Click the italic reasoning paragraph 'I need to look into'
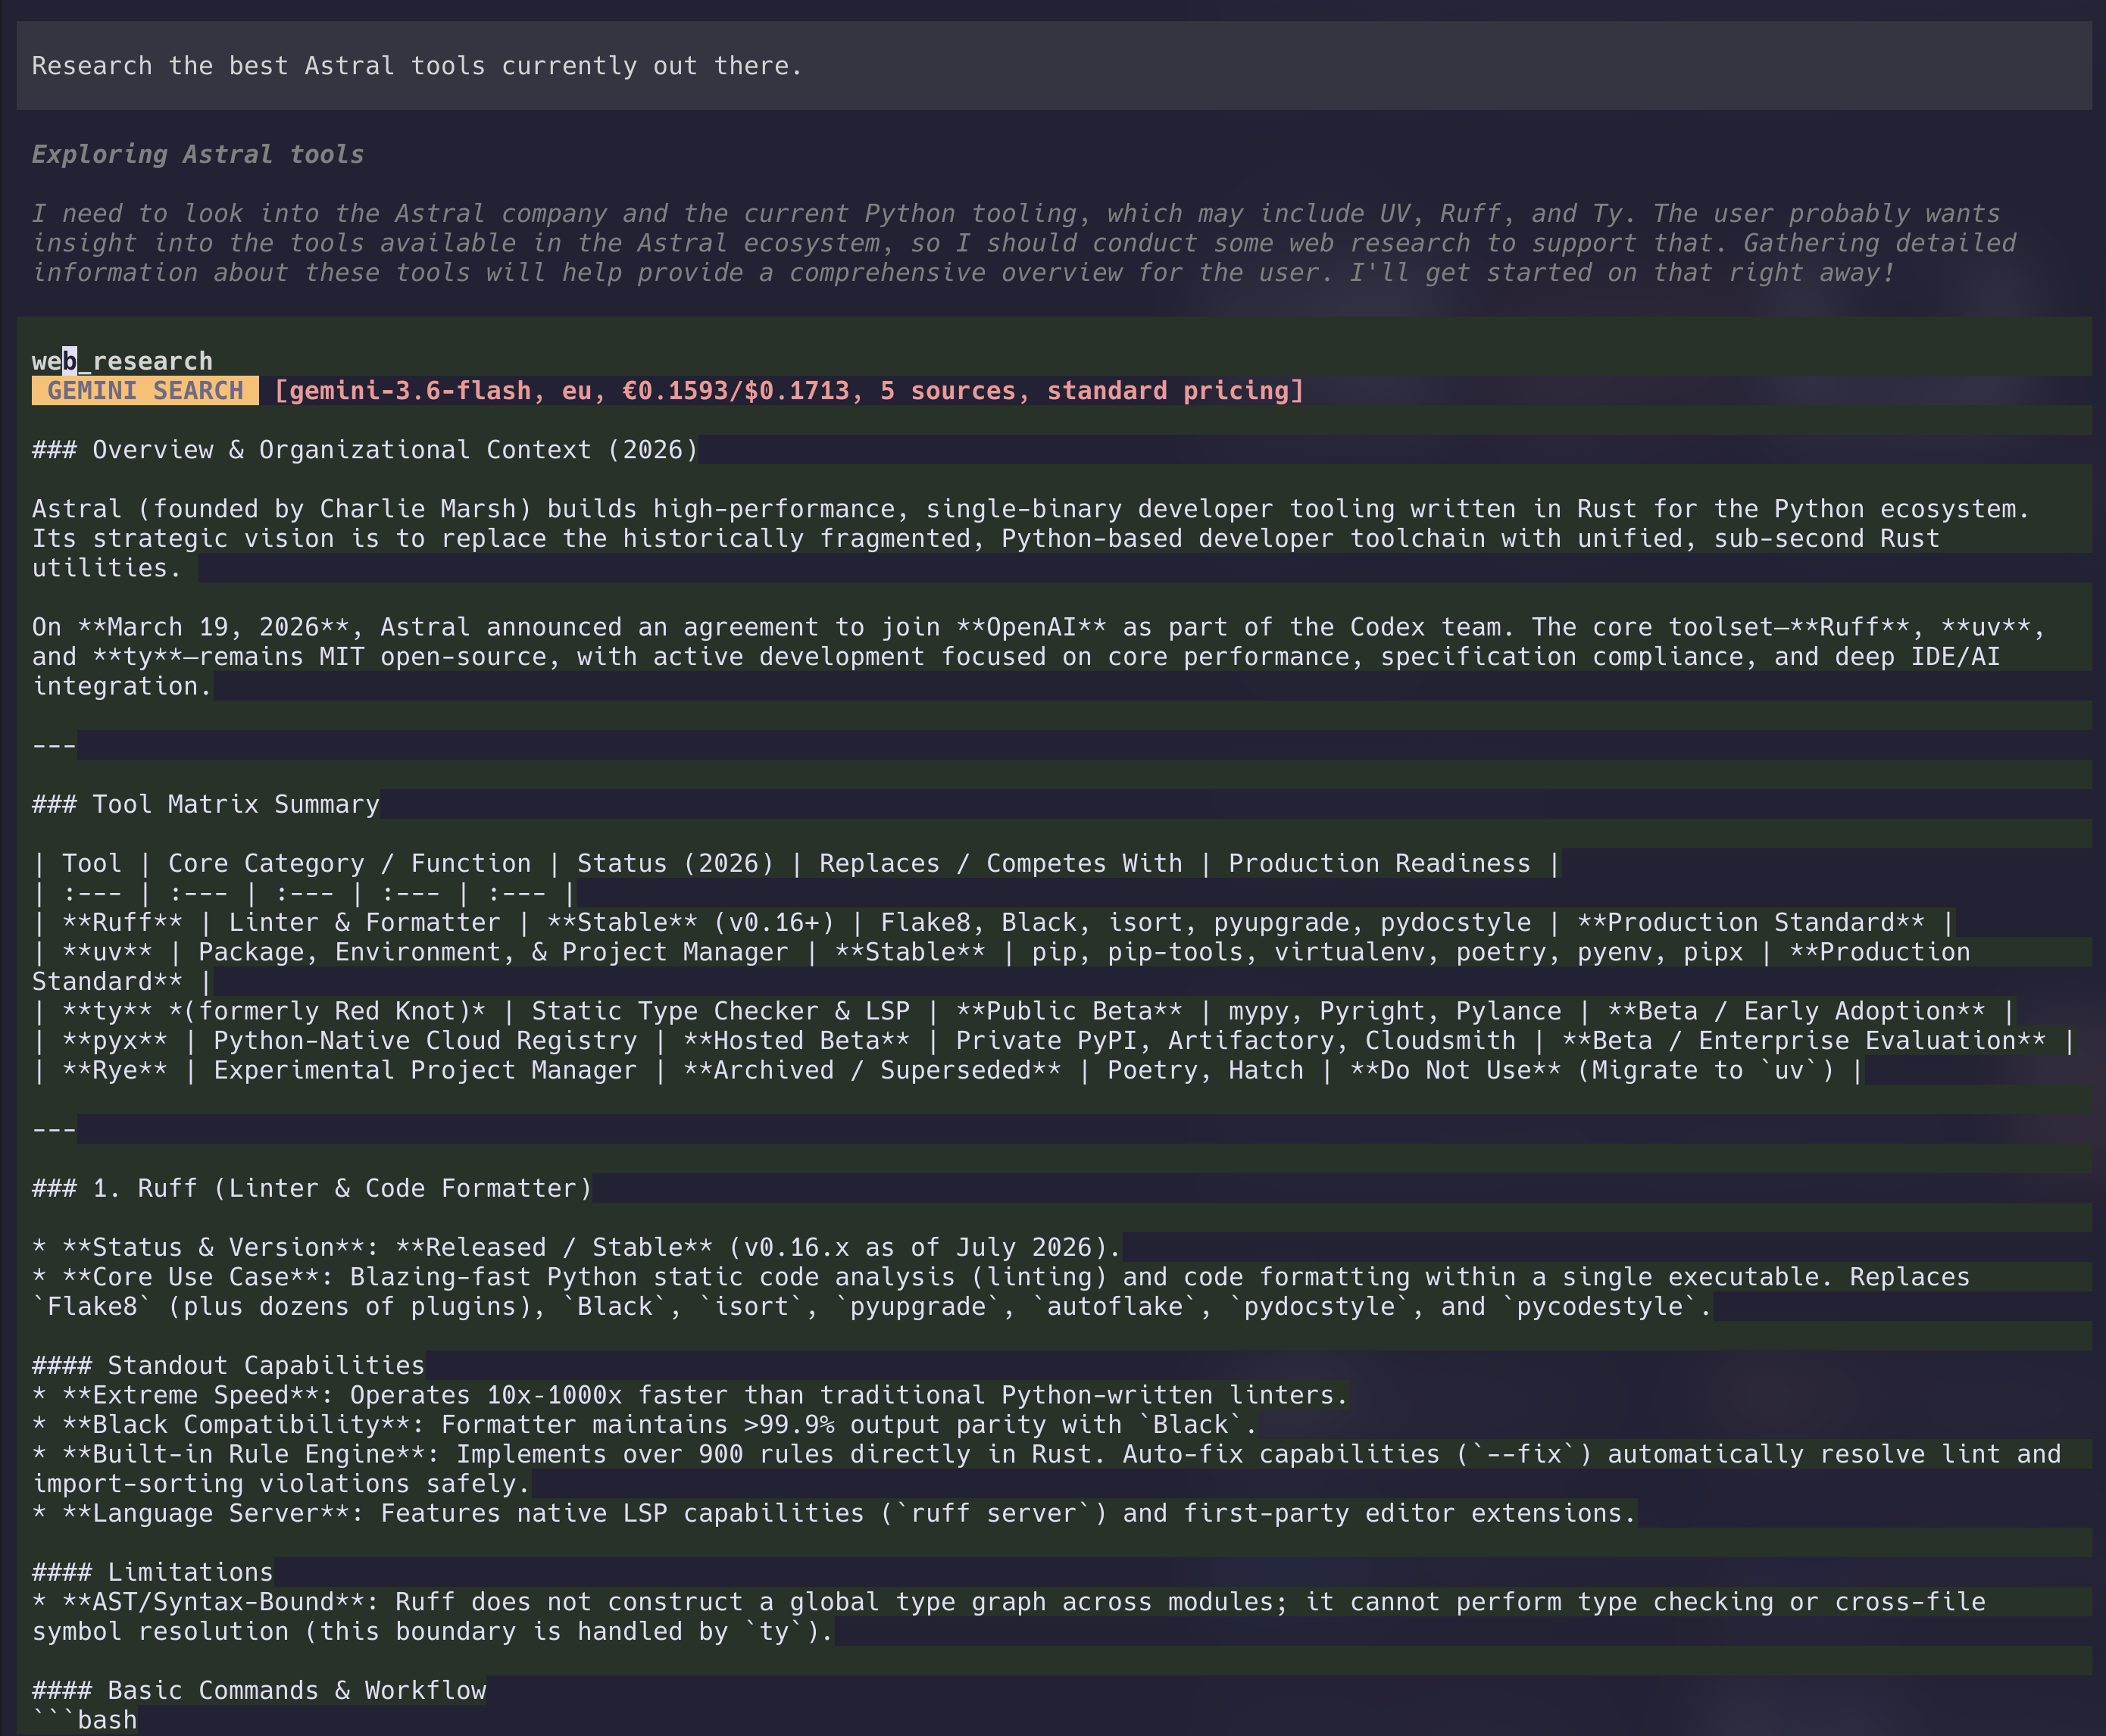This screenshot has height=1736, width=2106. click(1024, 243)
